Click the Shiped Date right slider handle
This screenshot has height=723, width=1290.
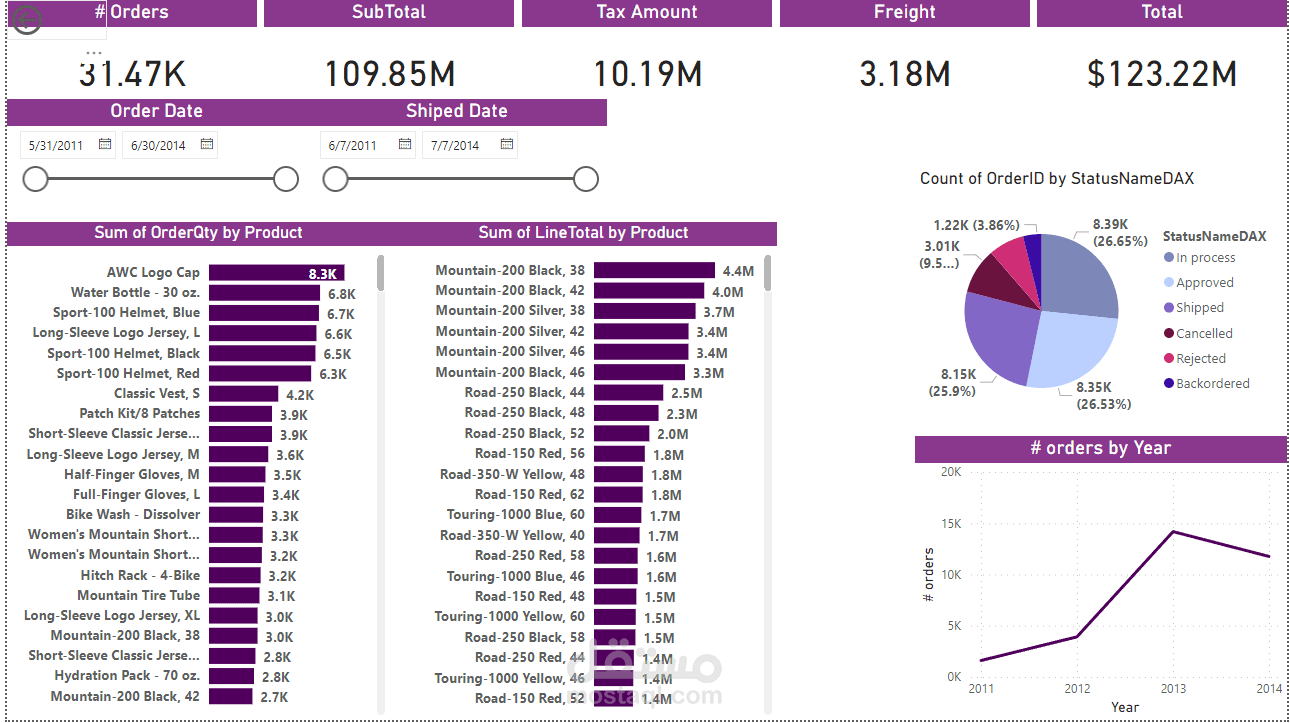585,178
